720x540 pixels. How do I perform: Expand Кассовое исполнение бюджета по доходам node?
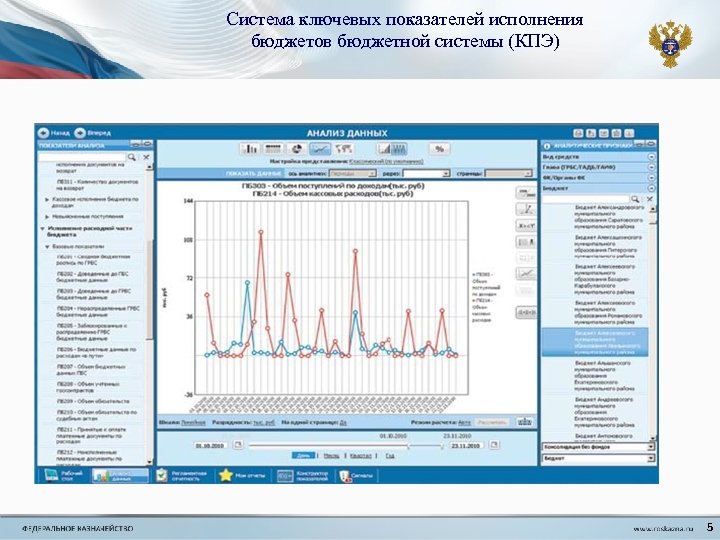click(47, 200)
